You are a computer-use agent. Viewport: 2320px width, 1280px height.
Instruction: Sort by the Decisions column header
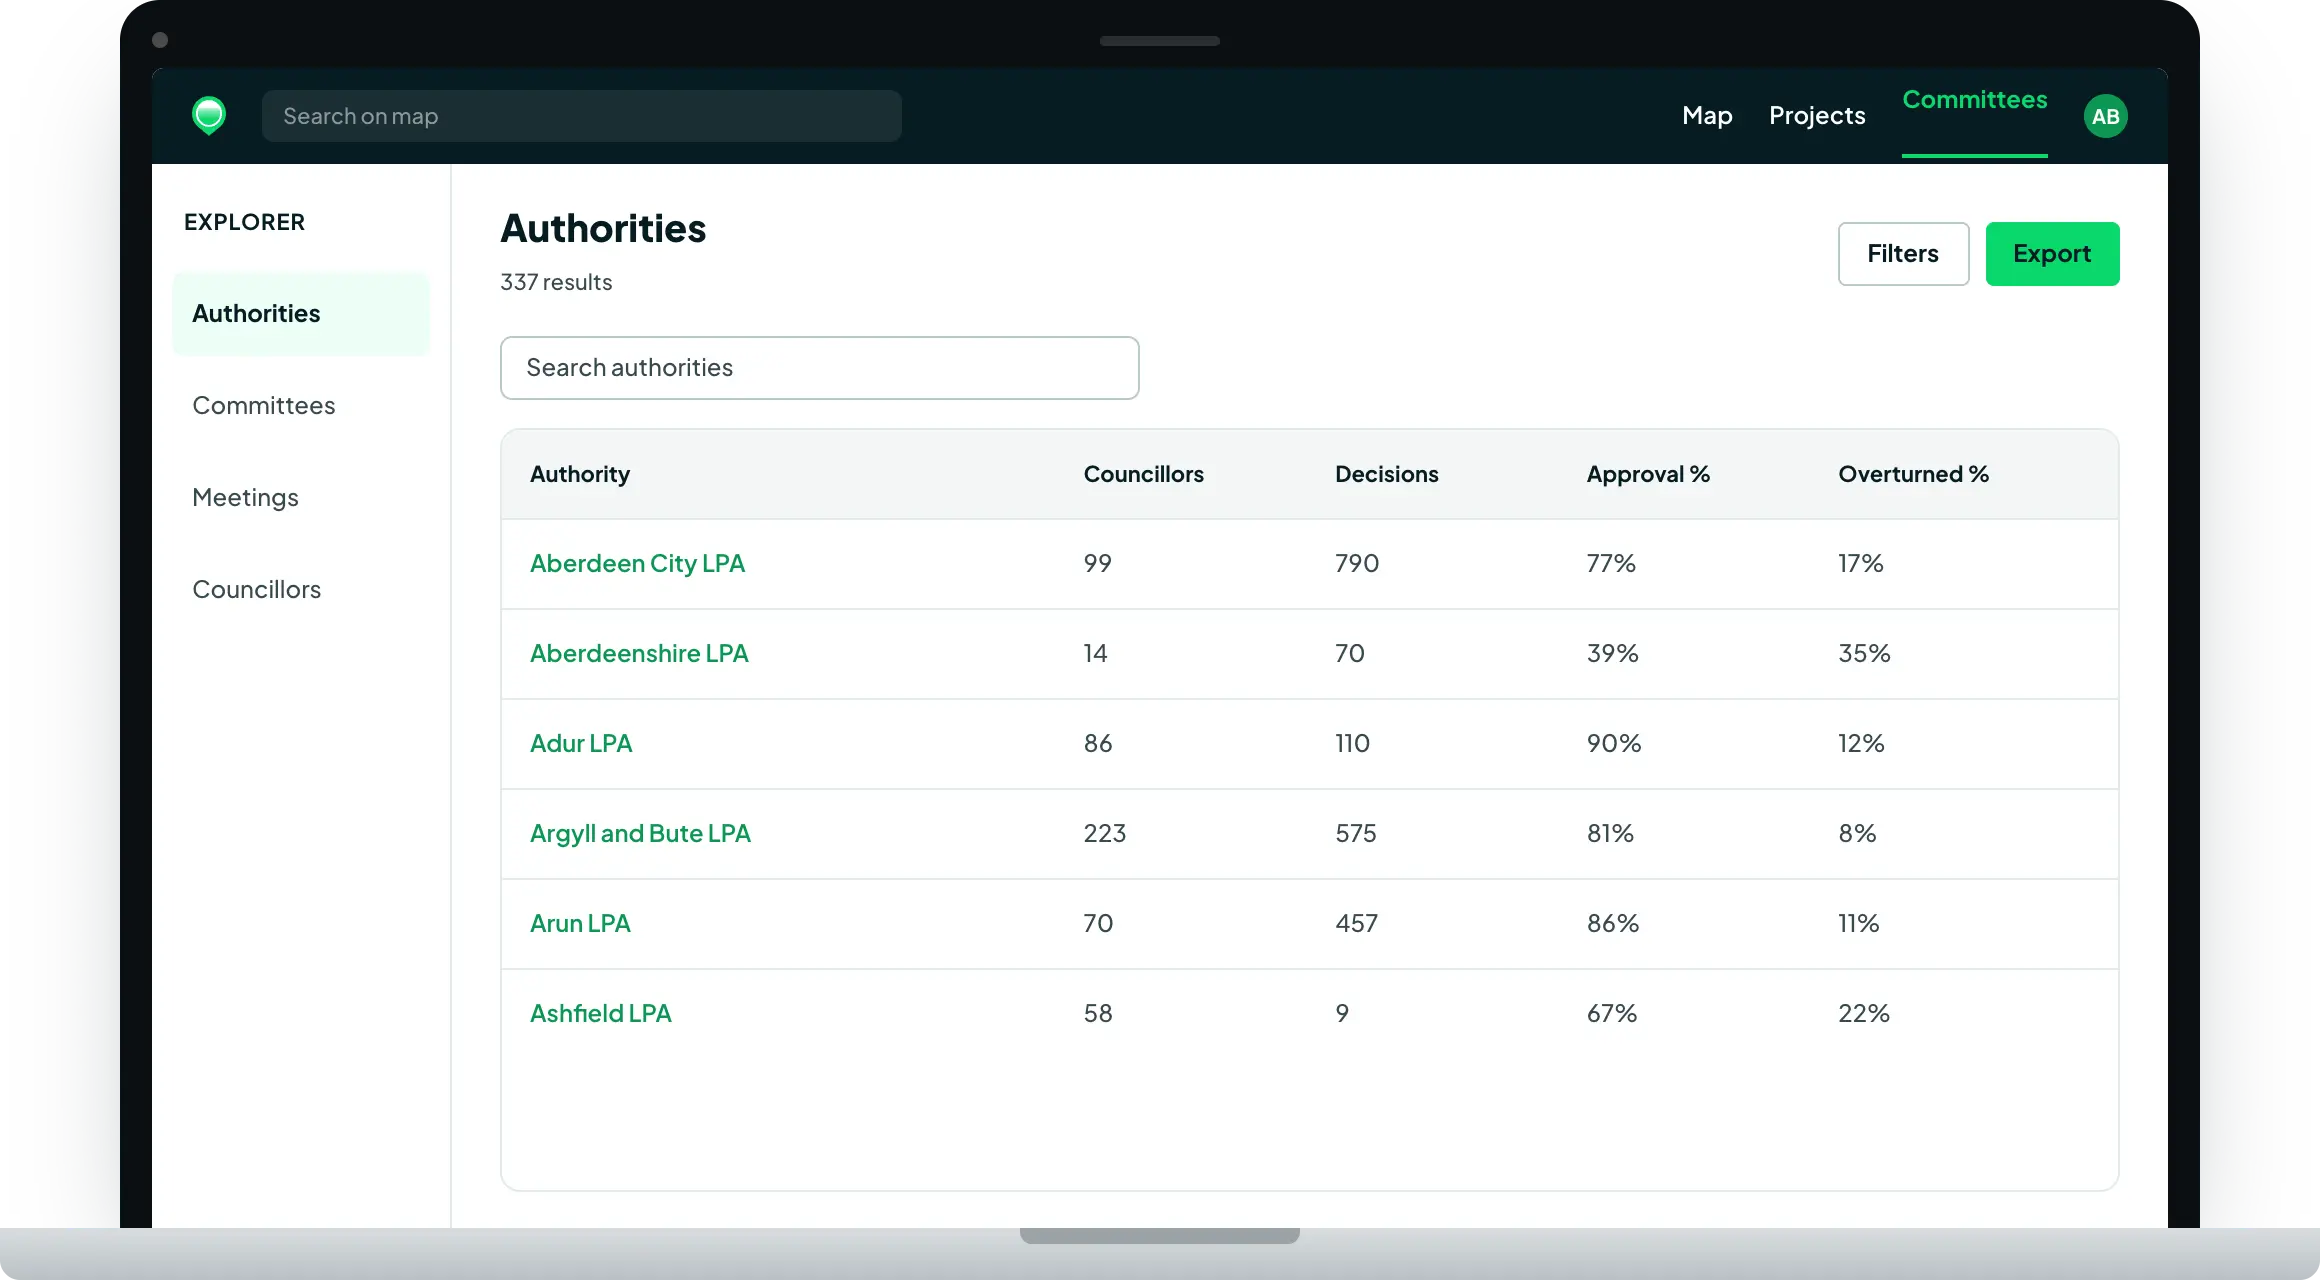(1386, 474)
